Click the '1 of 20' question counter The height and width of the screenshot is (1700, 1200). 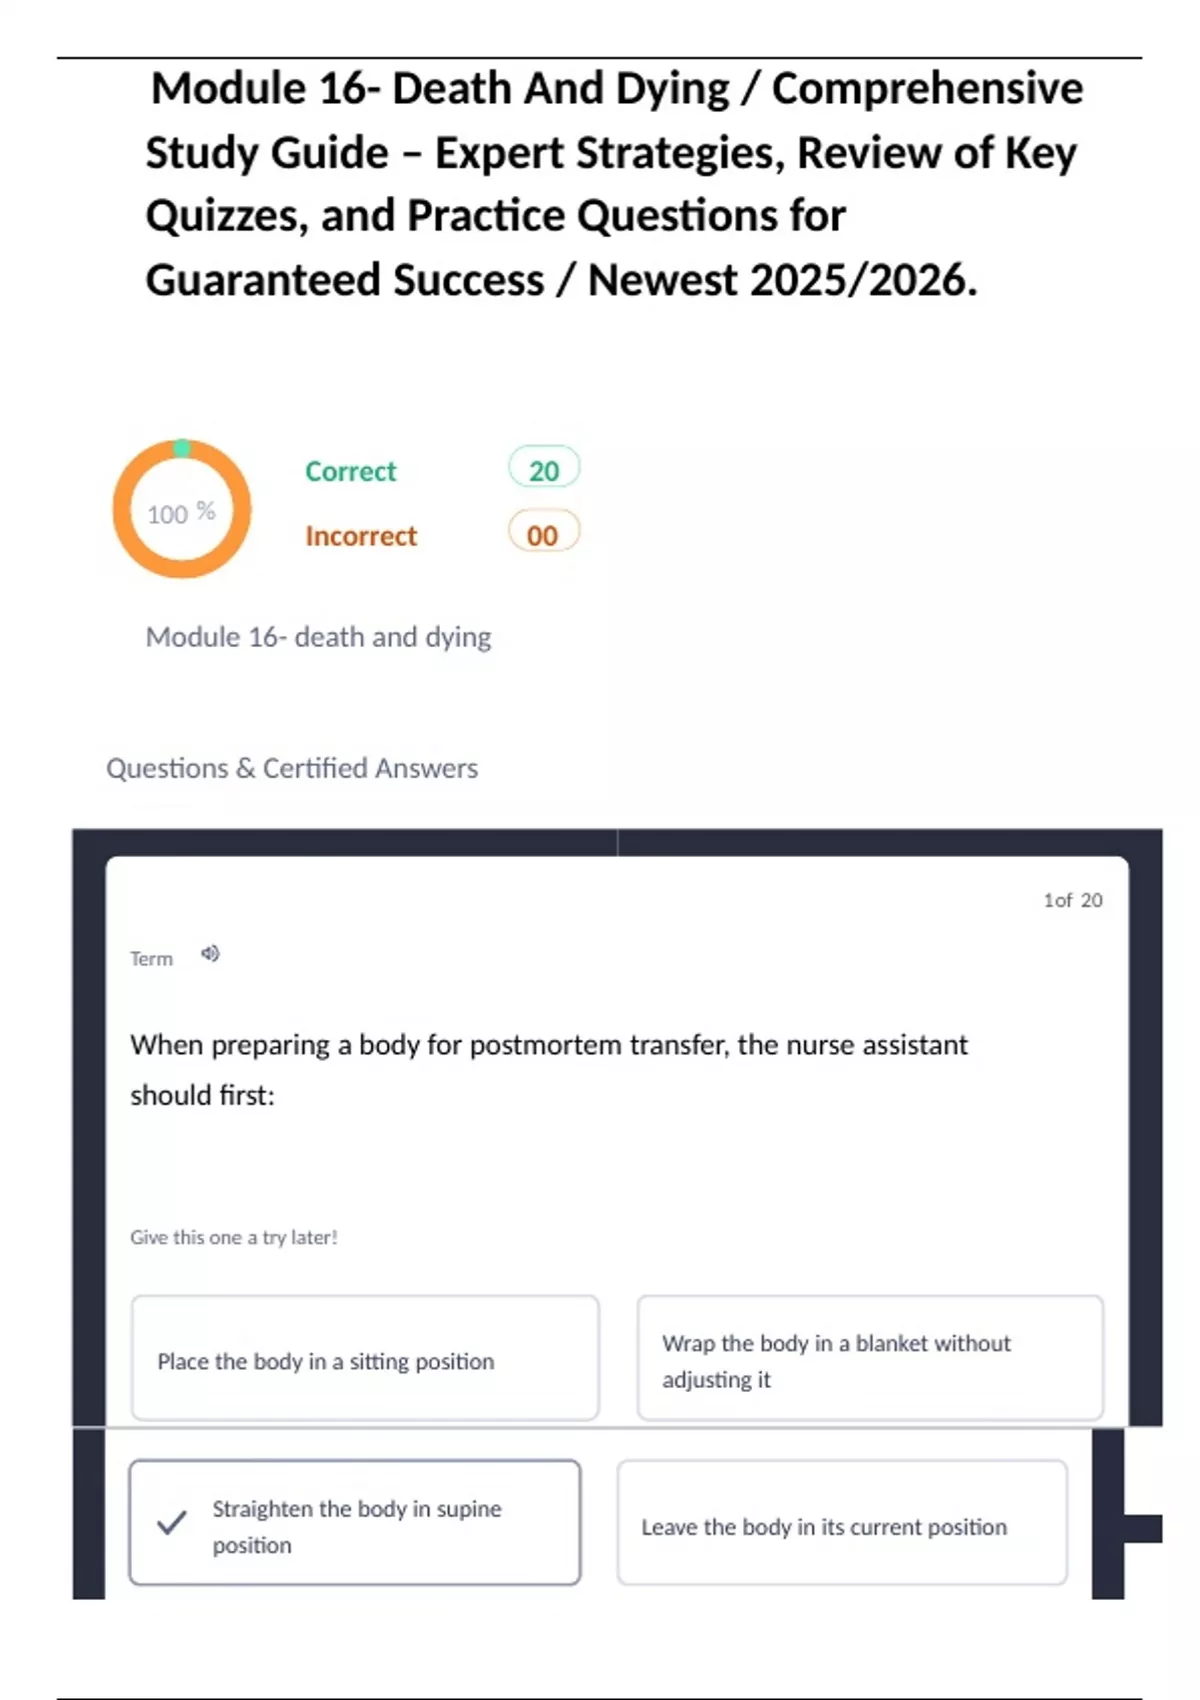(x=1072, y=900)
